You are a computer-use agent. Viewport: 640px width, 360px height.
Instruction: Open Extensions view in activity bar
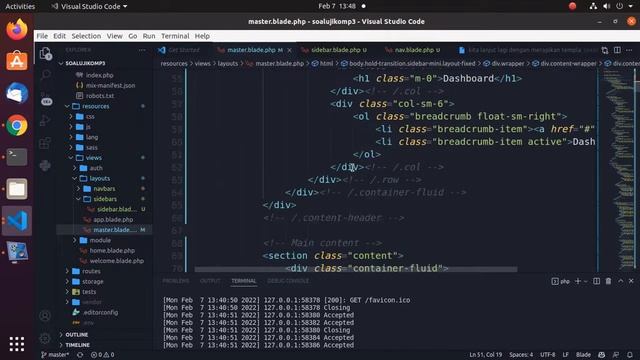(x=45, y=143)
